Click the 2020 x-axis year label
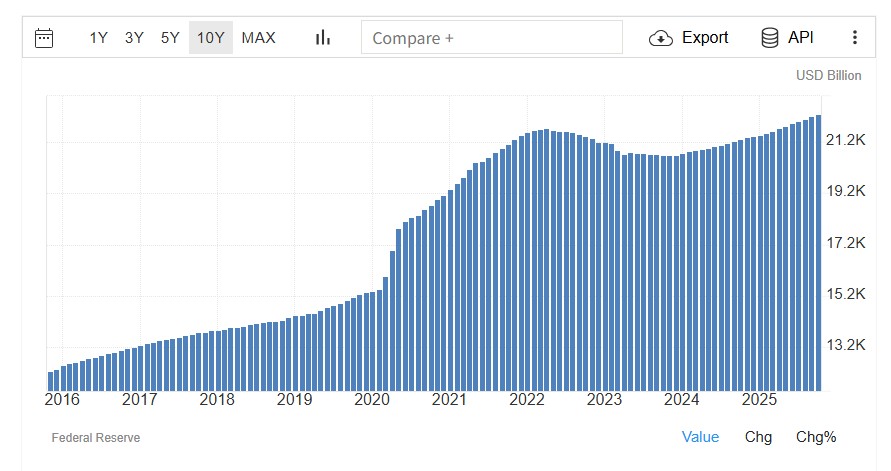The width and height of the screenshot is (891, 471). click(x=372, y=400)
